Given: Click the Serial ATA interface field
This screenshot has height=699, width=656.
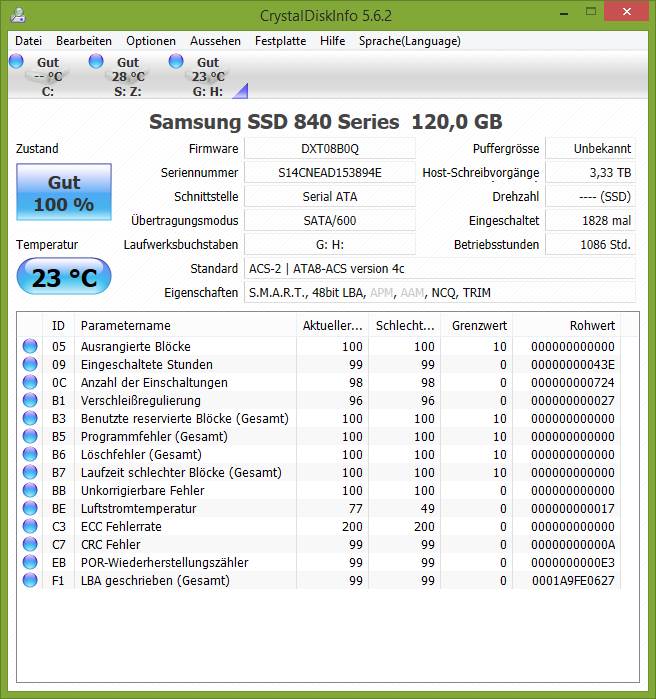Looking at the screenshot, I should point(330,197).
